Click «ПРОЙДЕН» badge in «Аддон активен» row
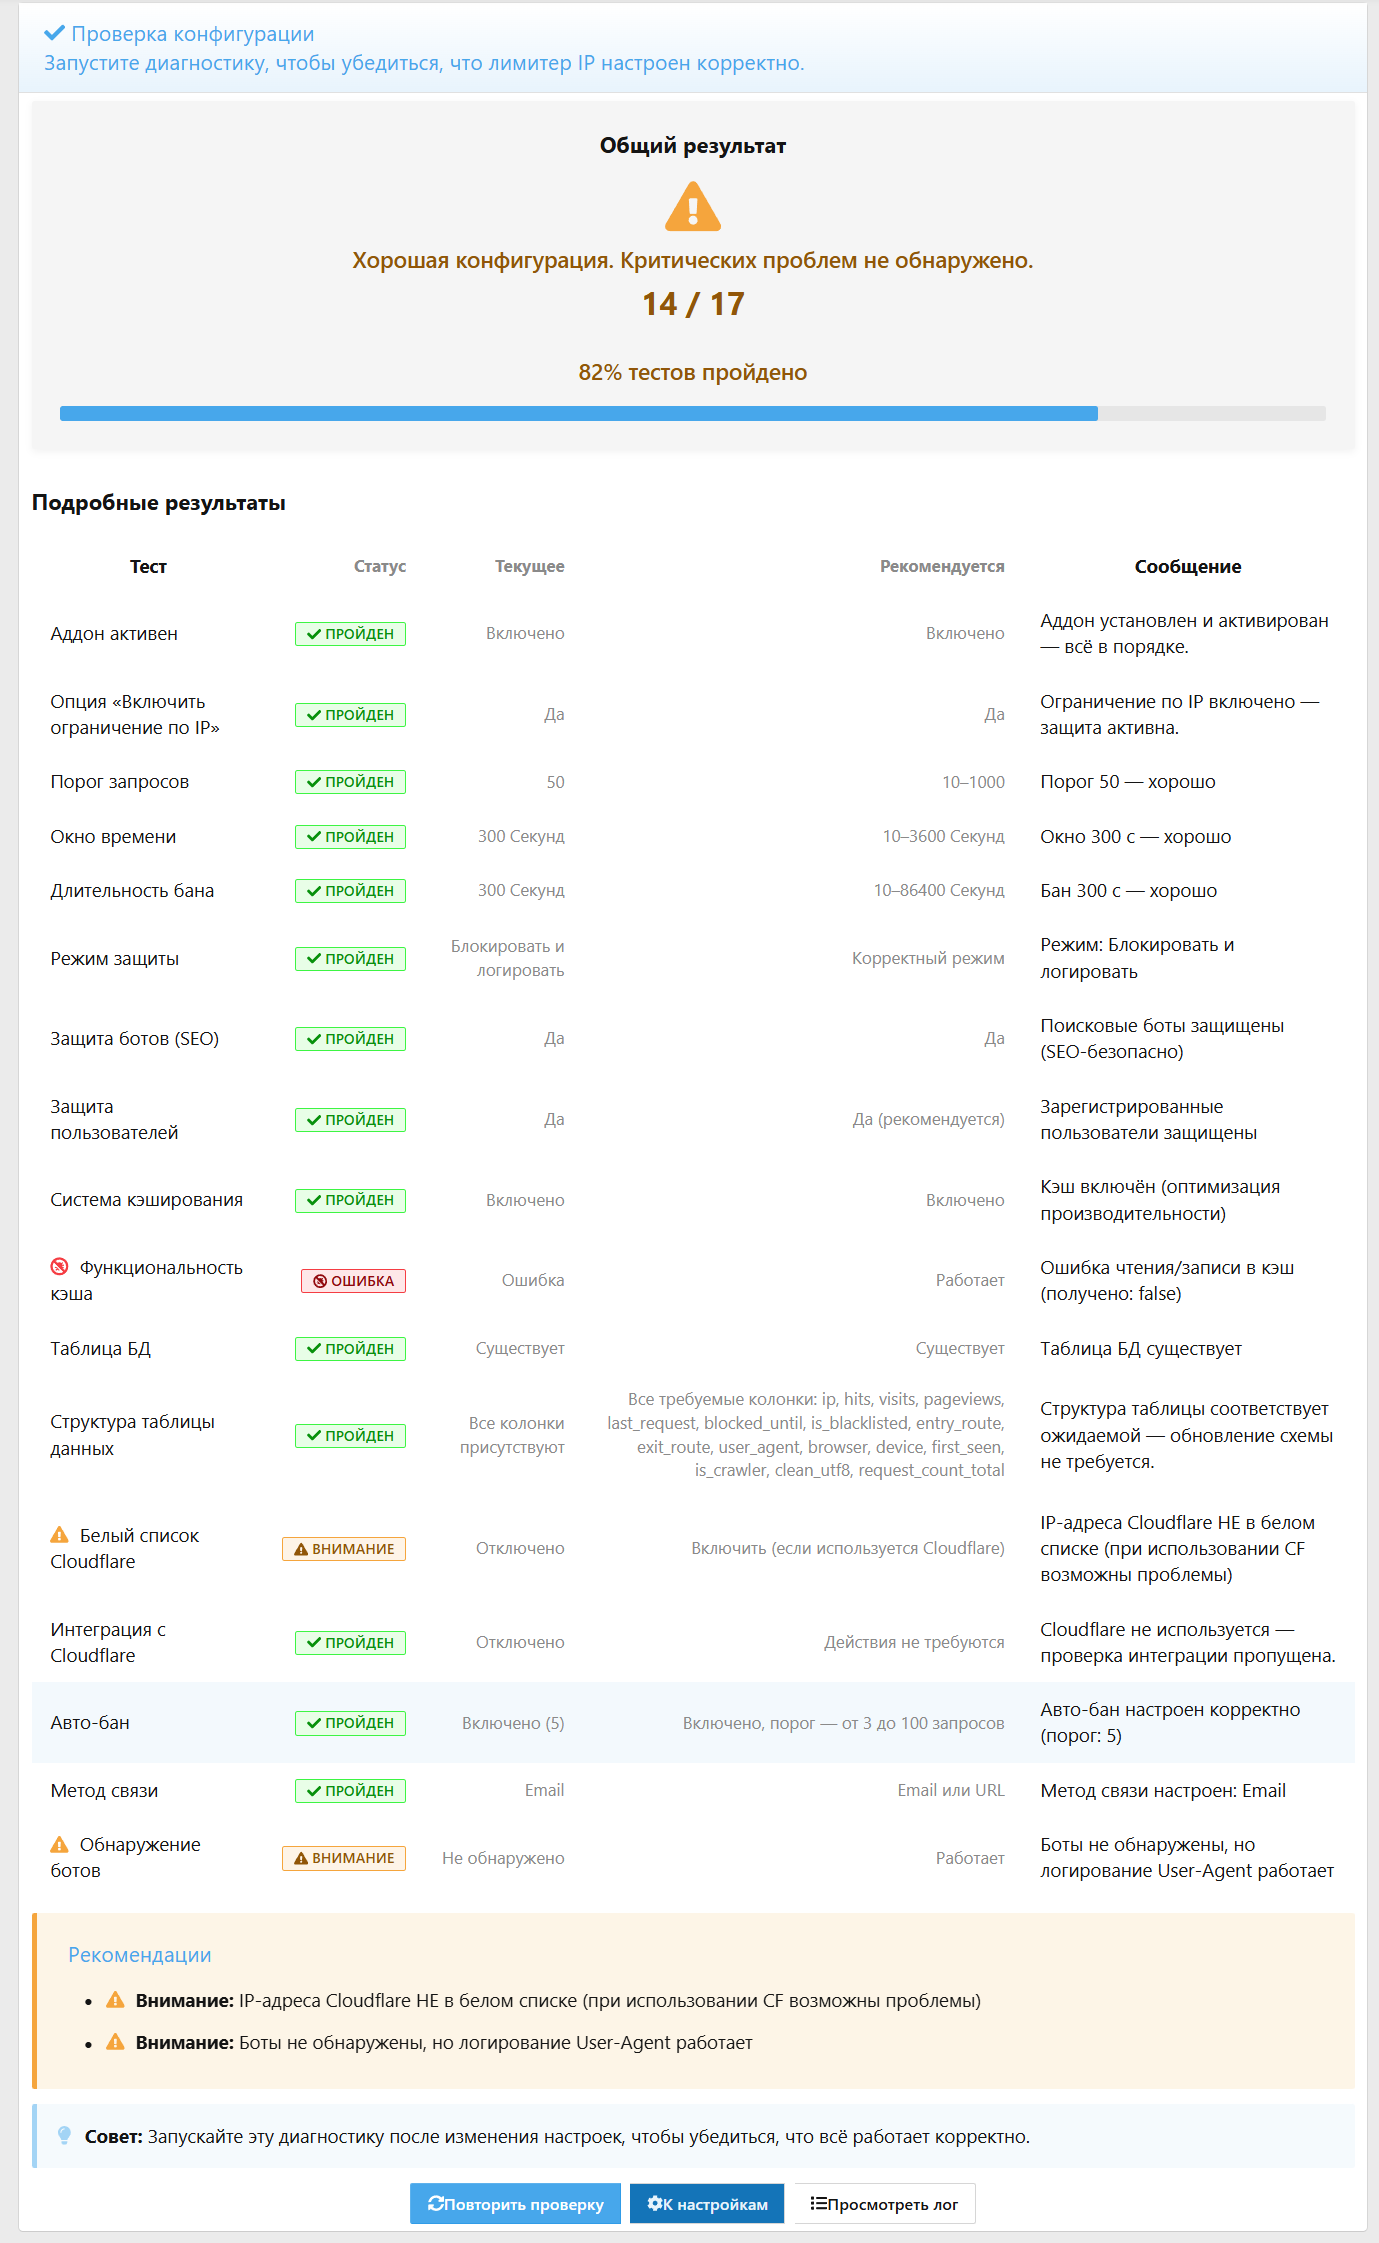Image resolution: width=1379 pixels, height=2243 pixels. [350, 634]
